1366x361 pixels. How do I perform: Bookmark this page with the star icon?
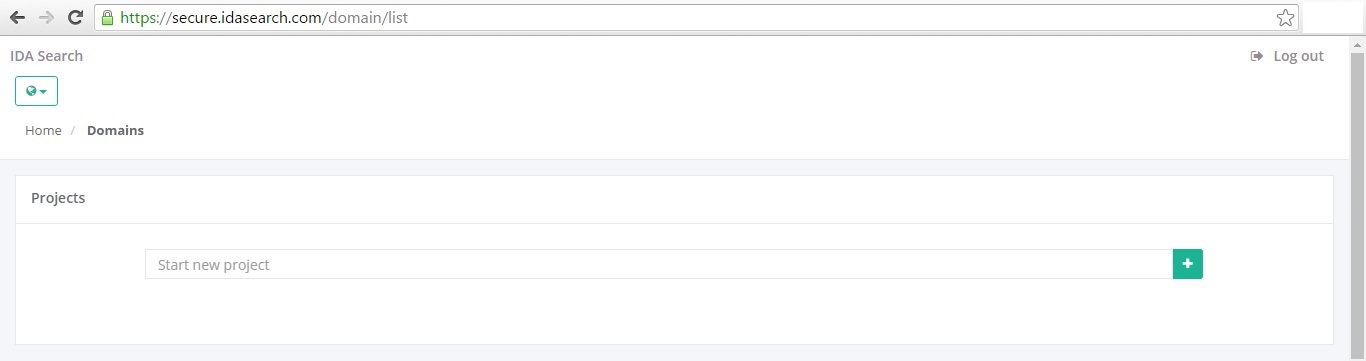point(1285,18)
